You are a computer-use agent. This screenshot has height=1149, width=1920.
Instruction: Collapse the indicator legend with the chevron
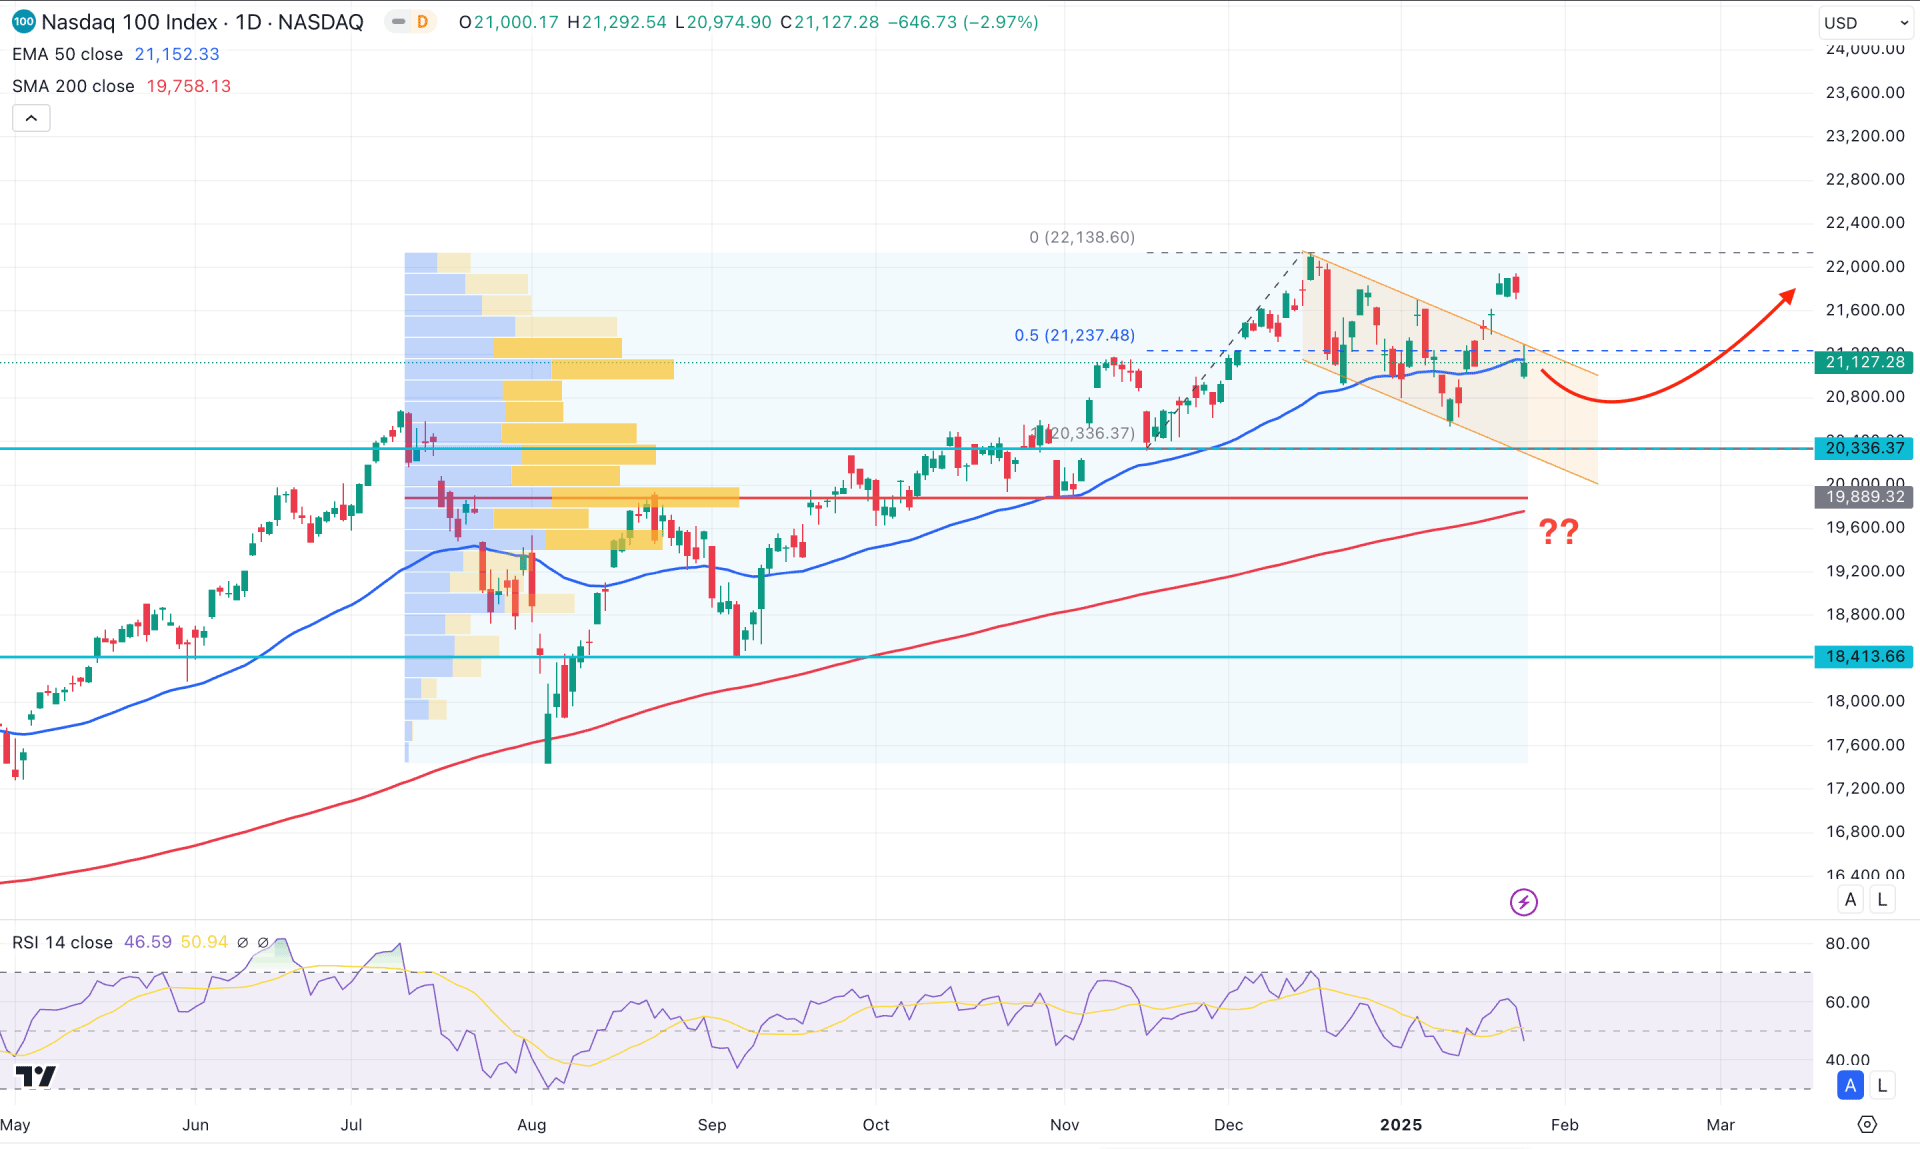(x=31, y=118)
